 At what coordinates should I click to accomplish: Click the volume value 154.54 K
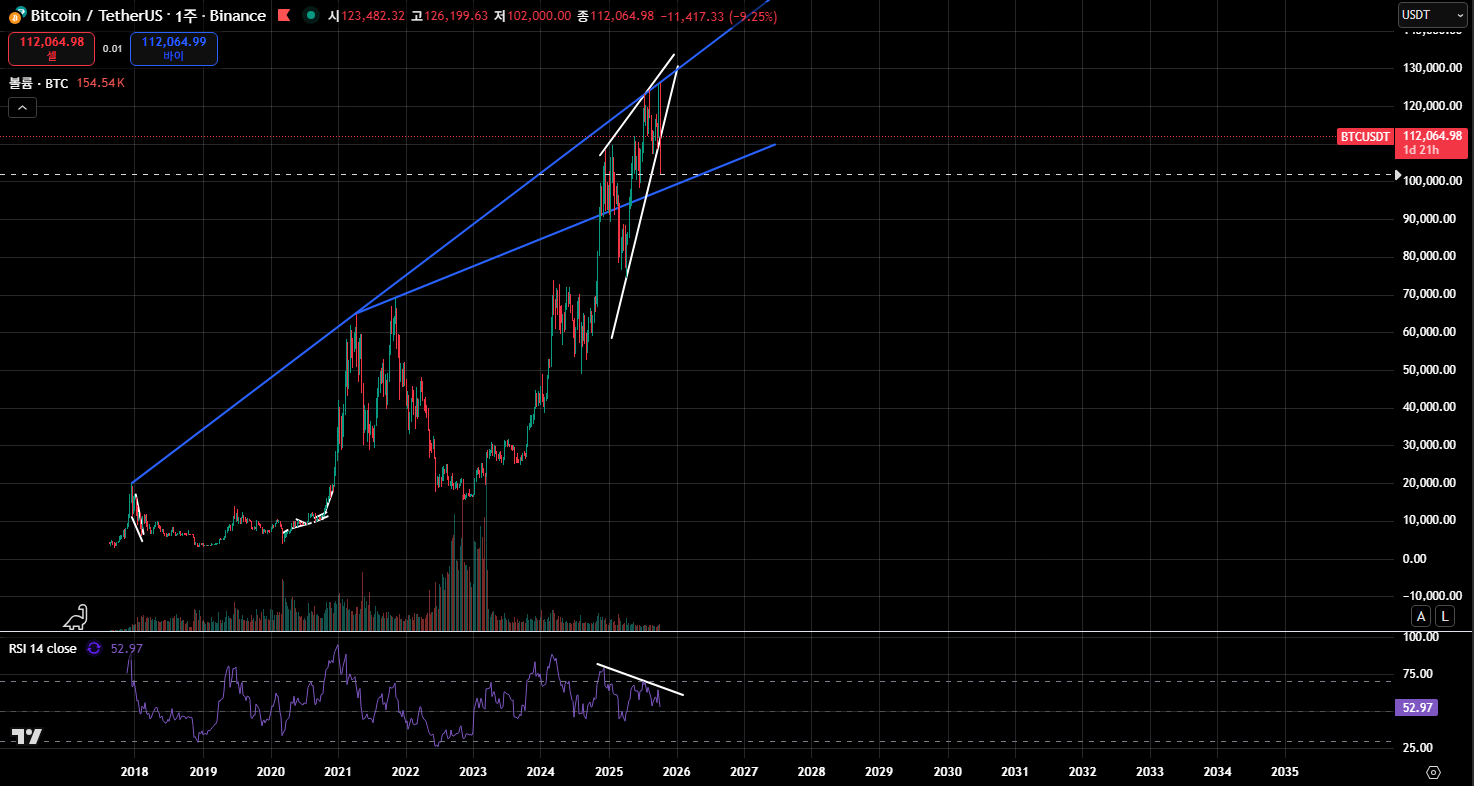(x=100, y=83)
